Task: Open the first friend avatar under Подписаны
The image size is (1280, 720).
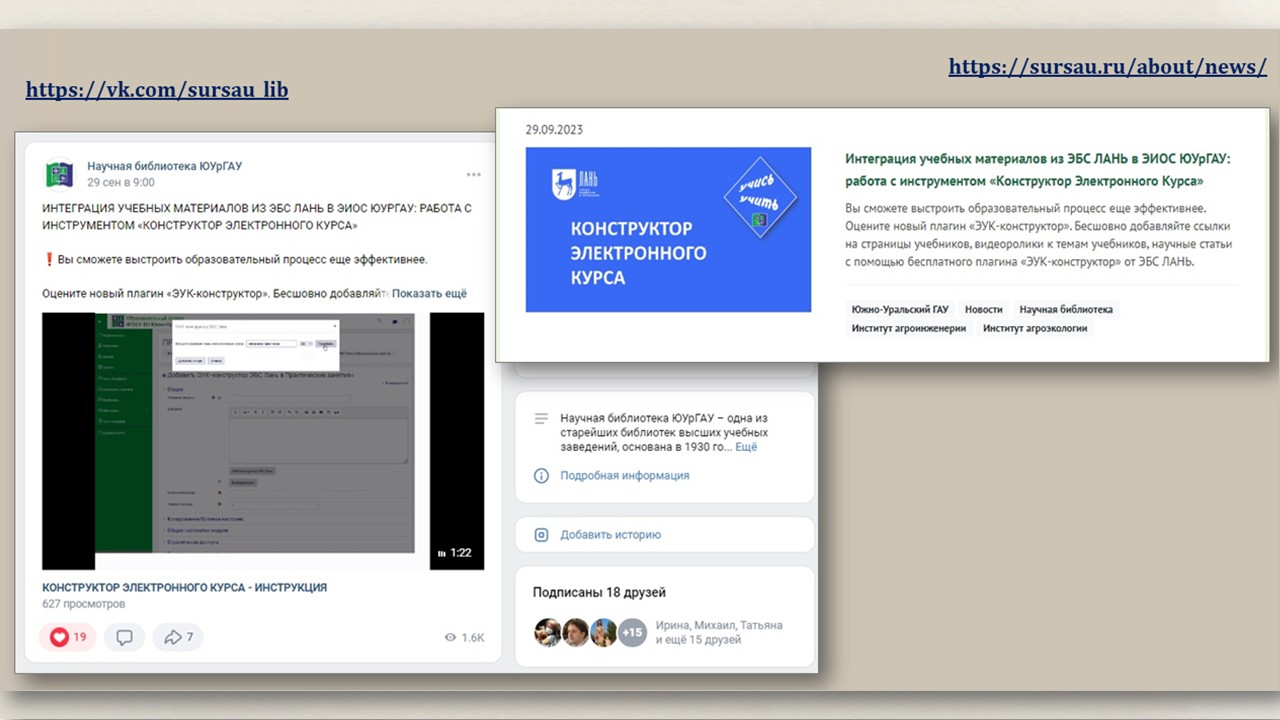Action: coord(547,633)
